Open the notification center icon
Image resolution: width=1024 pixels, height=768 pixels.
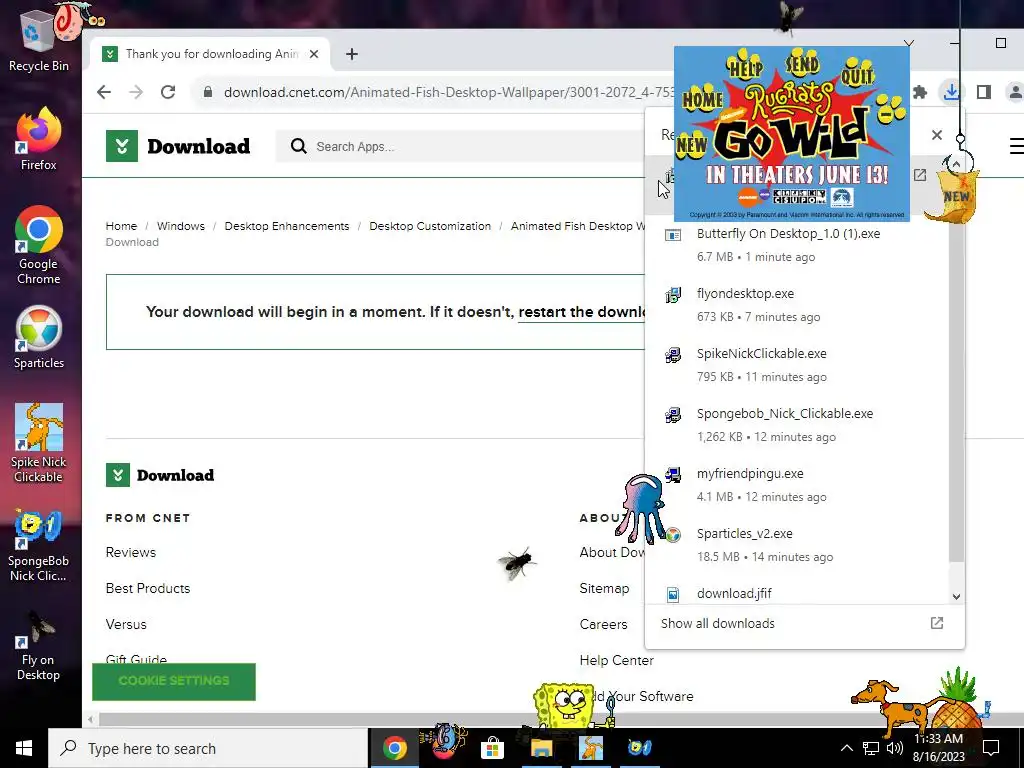tap(991, 748)
